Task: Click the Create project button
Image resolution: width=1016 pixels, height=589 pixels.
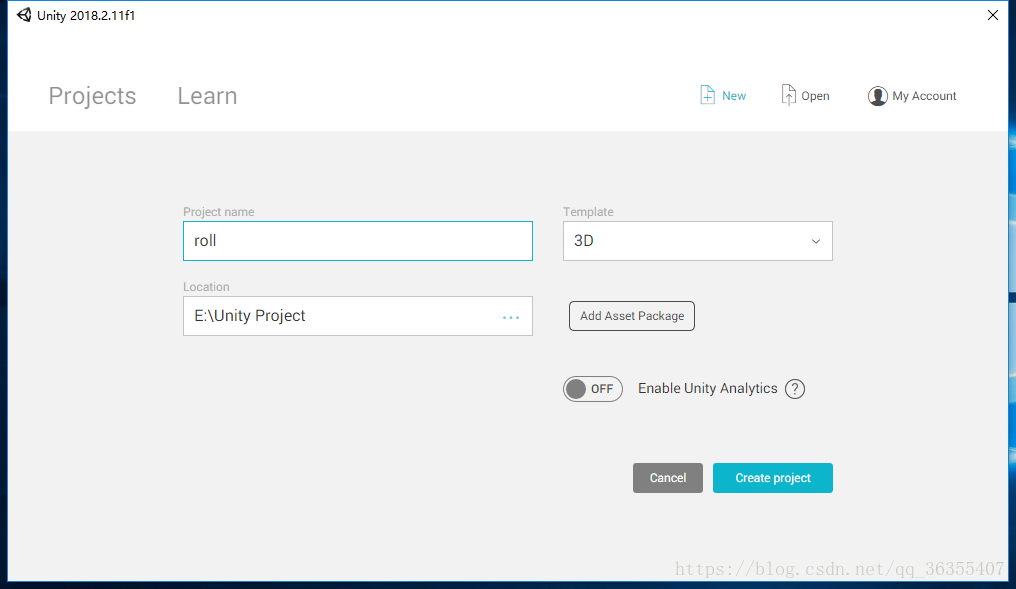Action: coord(772,478)
